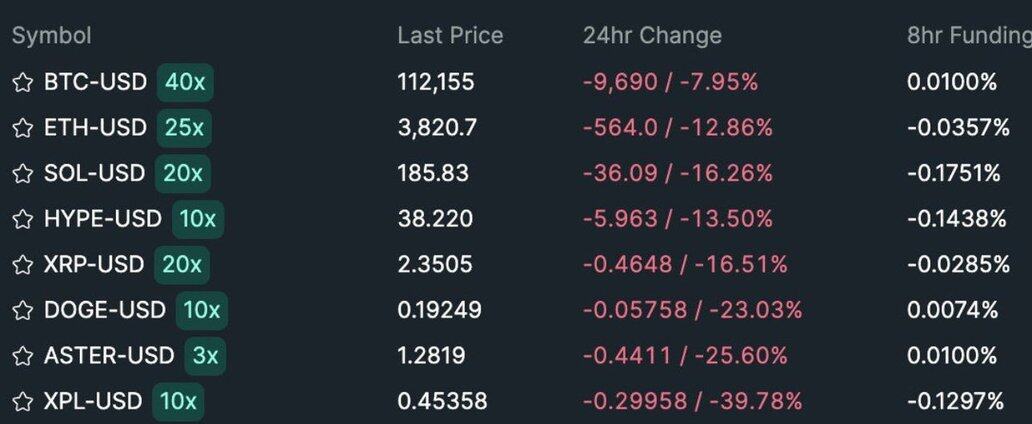Image resolution: width=1032 pixels, height=424 pixels.
Task: Click HYPE-USD funding rate -0.1438%
Action: (x=956, y=219)
